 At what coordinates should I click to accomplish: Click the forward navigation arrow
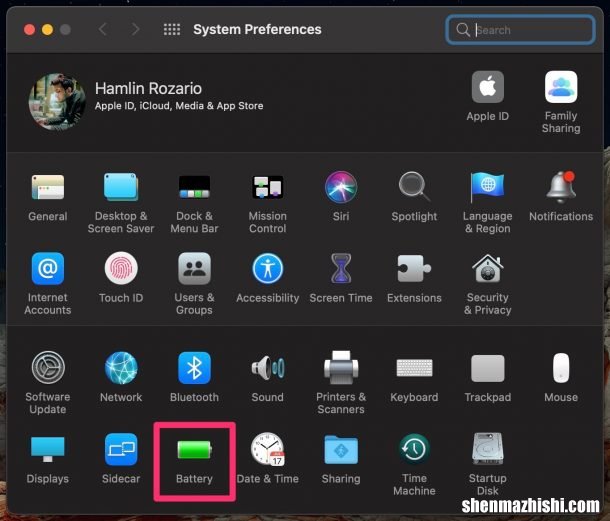(x=135, y=30)
